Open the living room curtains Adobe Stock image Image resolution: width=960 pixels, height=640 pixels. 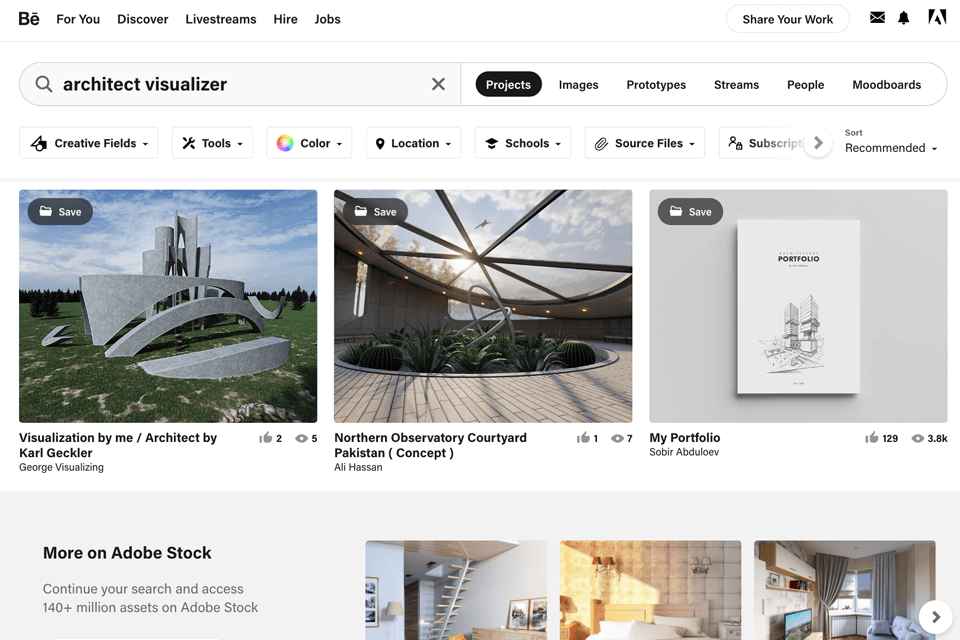(844, 590)
